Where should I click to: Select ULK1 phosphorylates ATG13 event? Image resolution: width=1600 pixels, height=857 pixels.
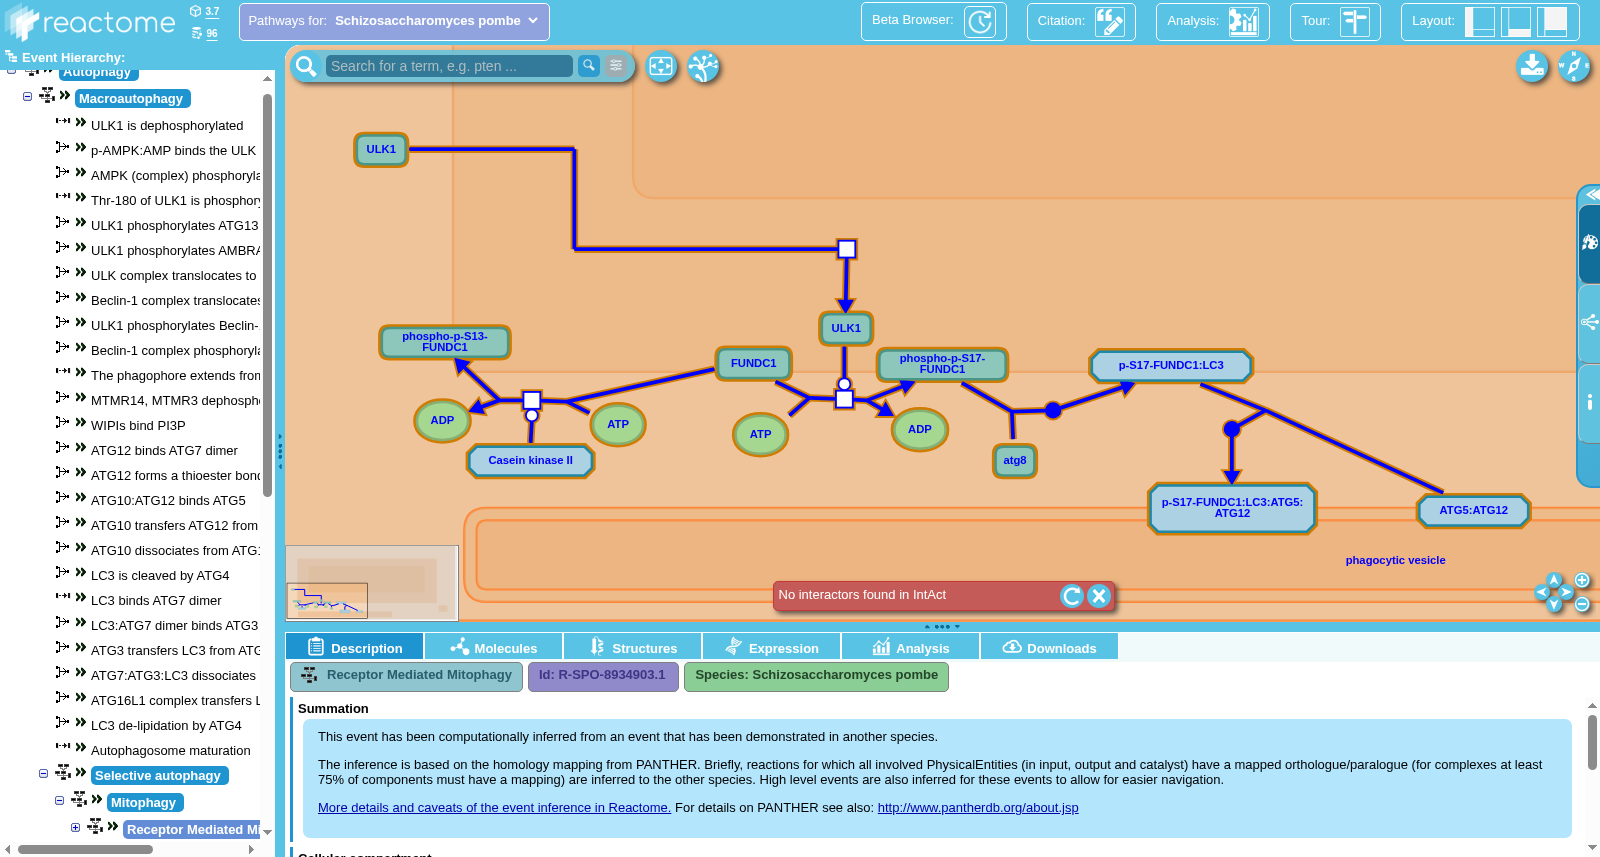pyautogui.click(x=174, y=226)
